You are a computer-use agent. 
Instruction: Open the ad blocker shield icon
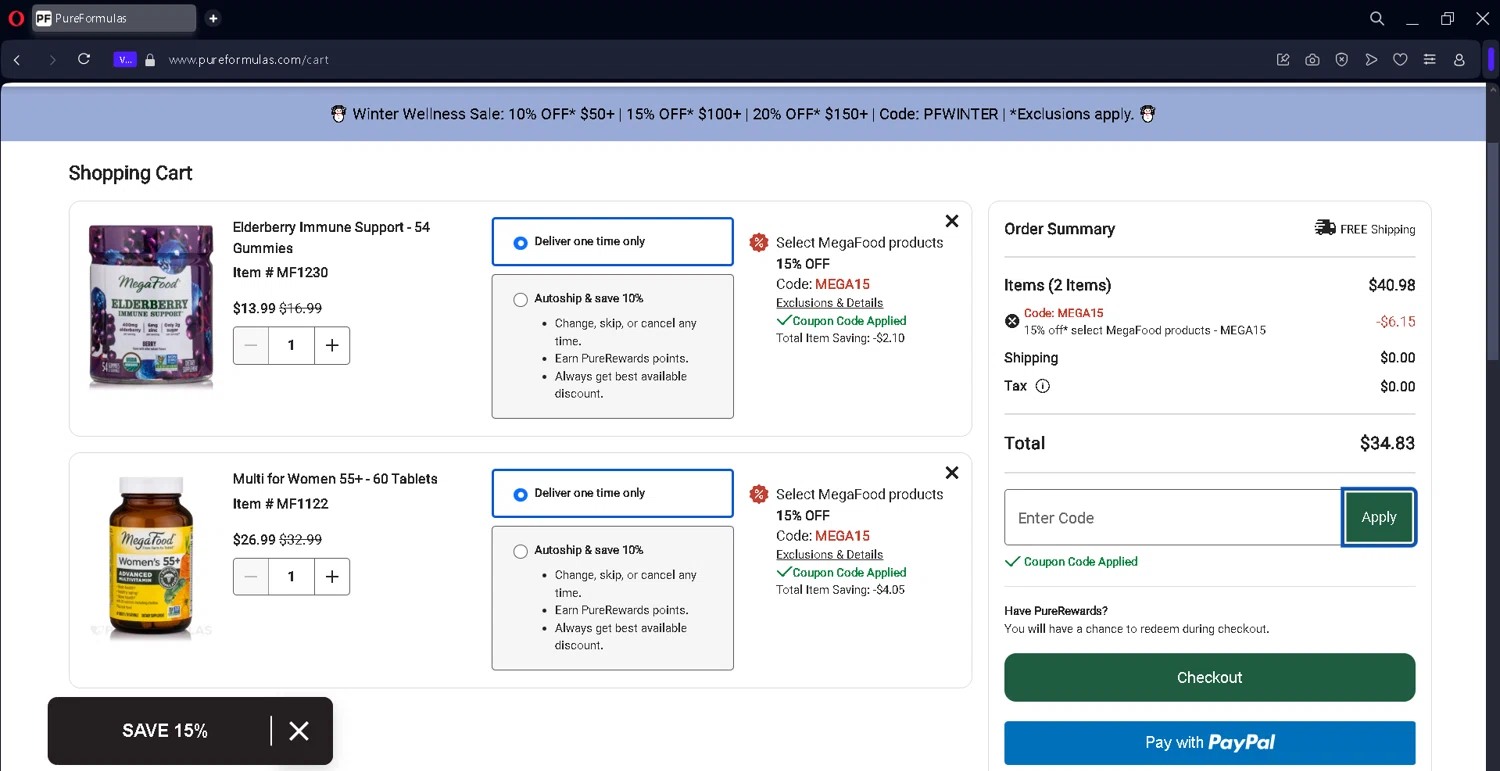pyautogui.click(x=1342, y=60)
